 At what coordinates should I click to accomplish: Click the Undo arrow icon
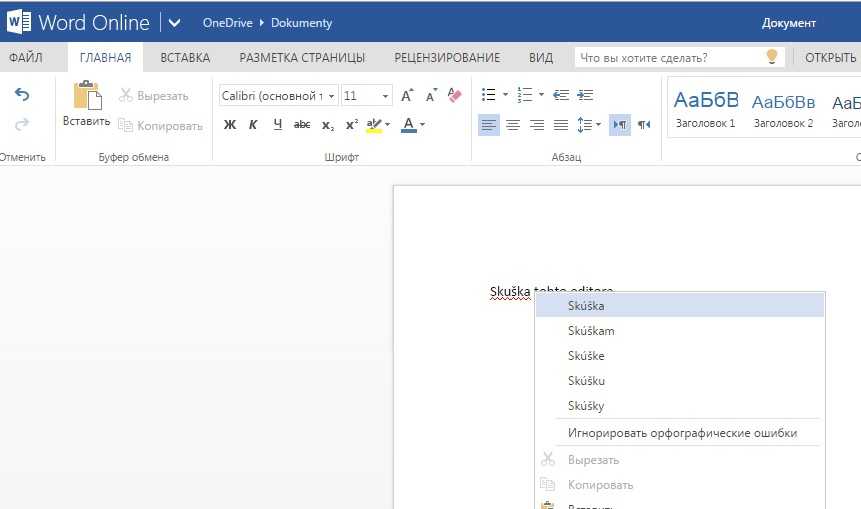(22, 95)
